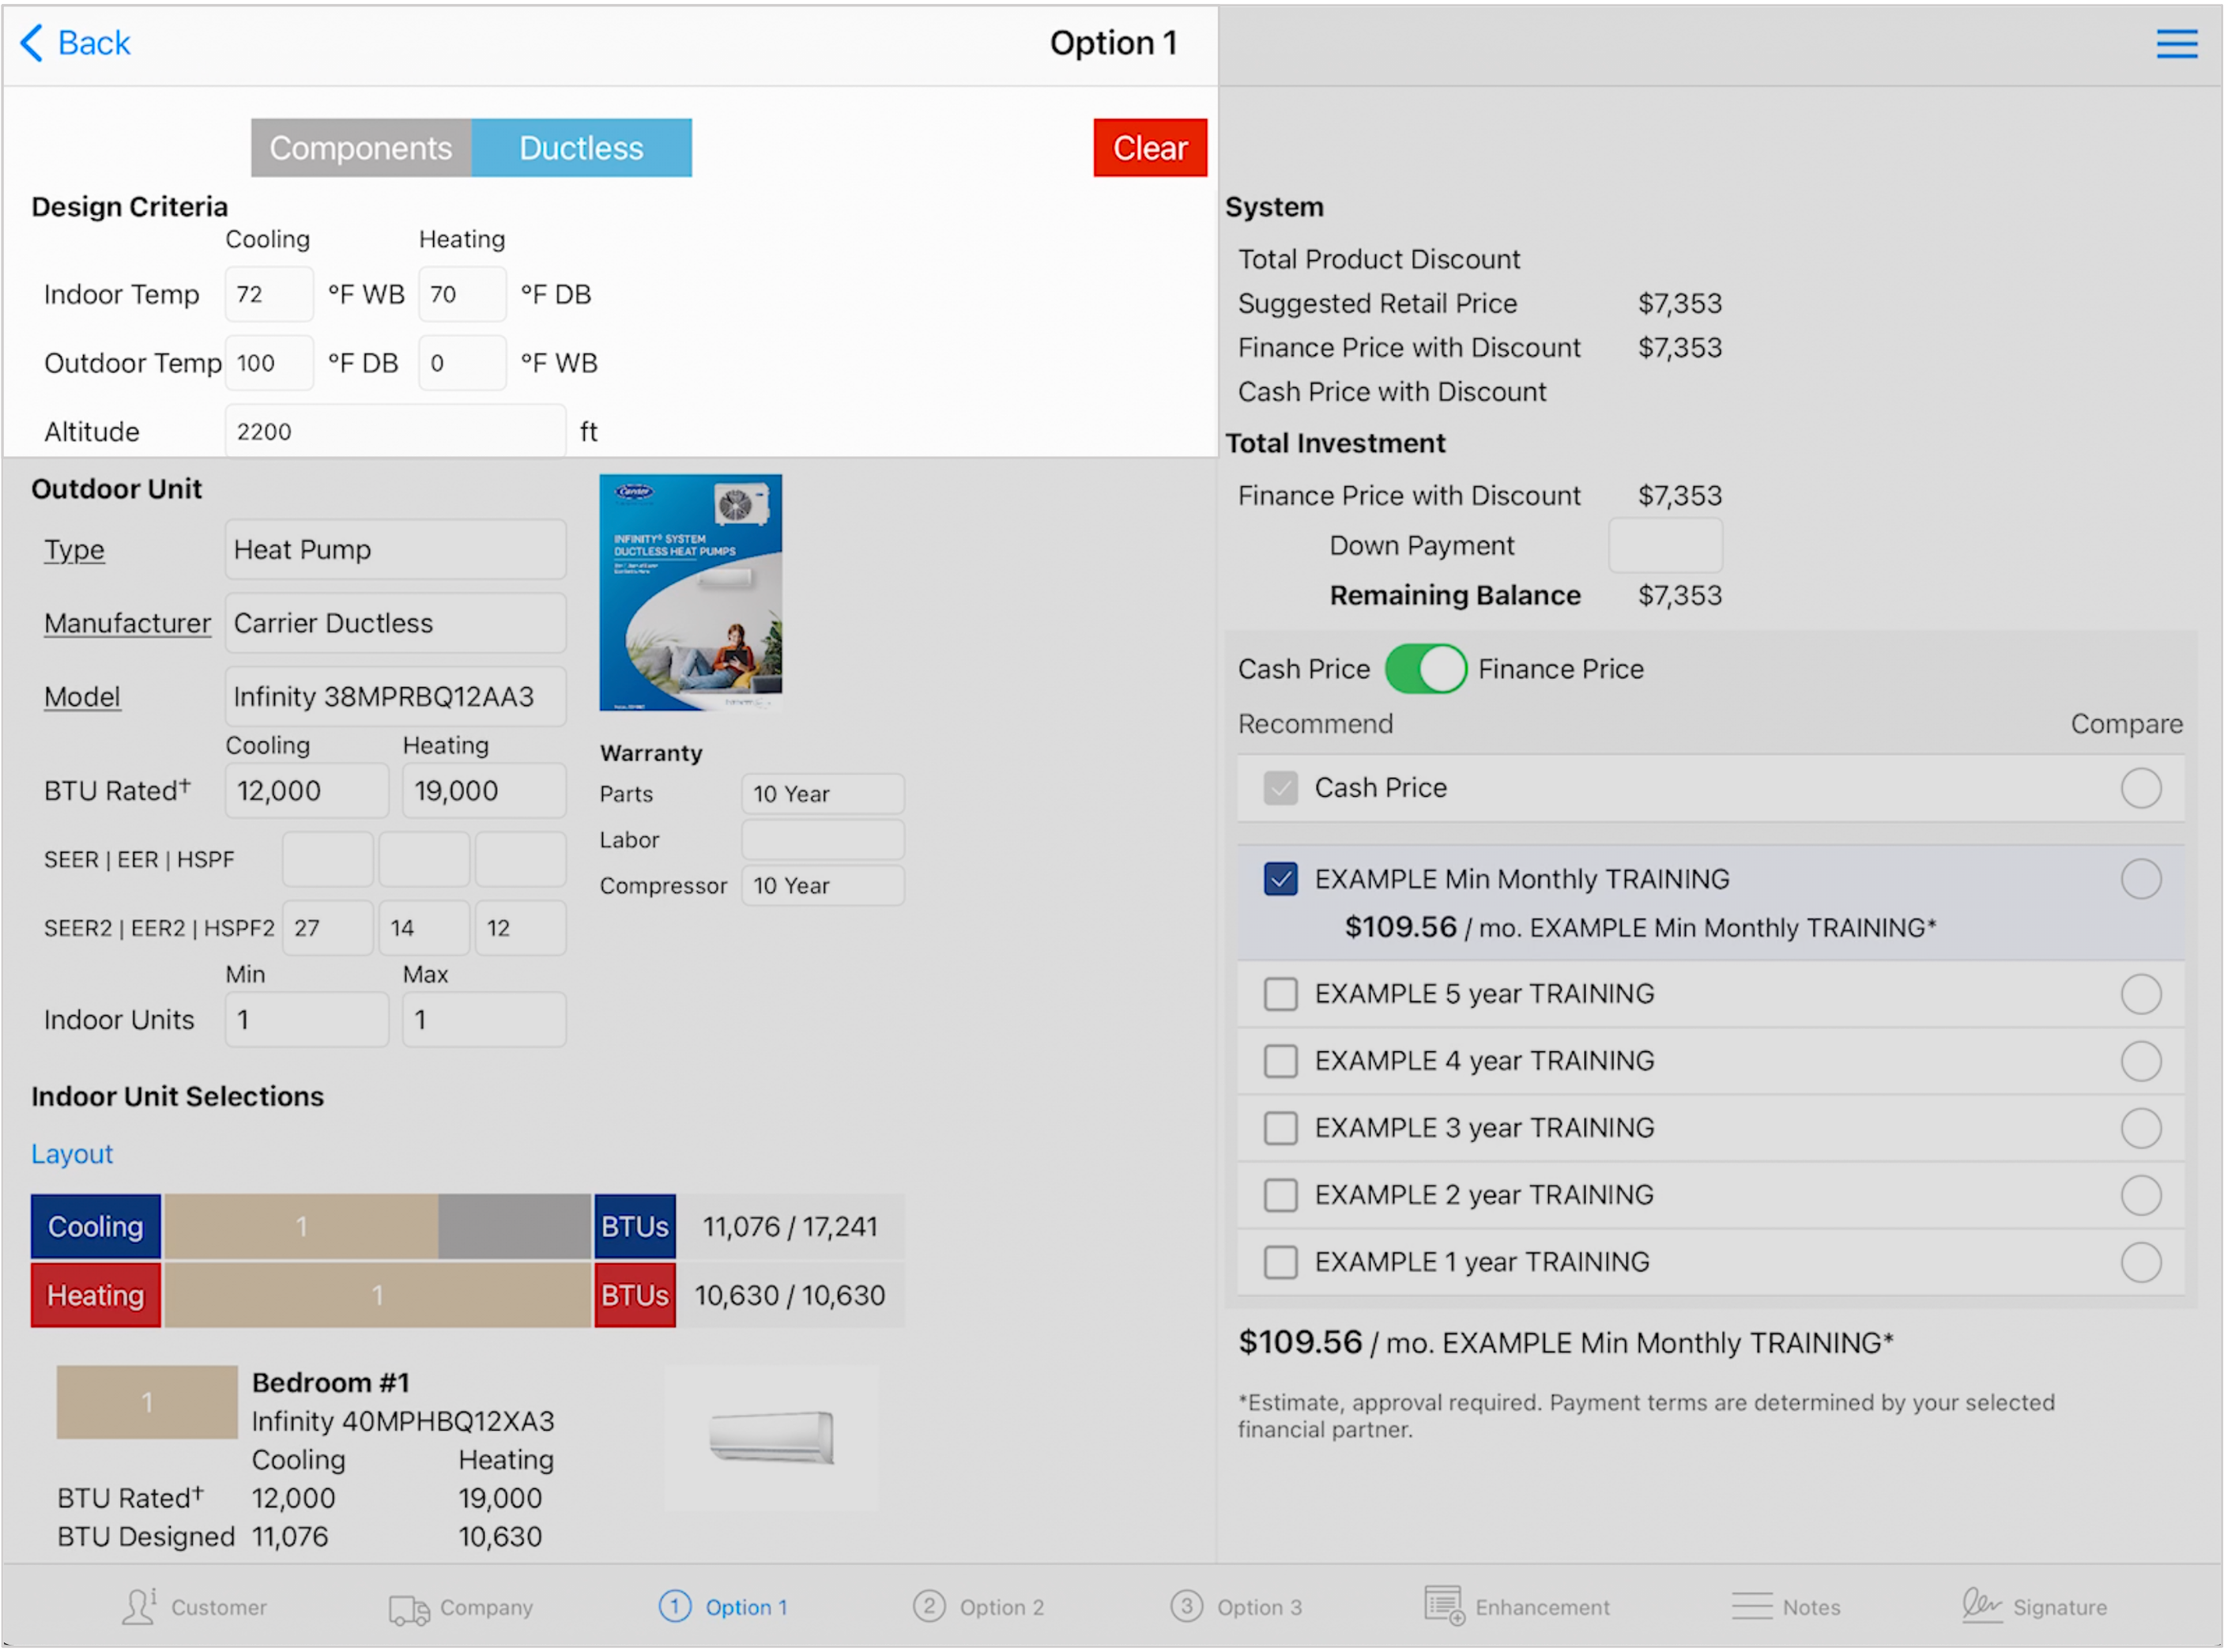Screen dimensions: 2224x1652
Task: Tap the tan Cooling capacity bar
Action: click(301, 1226)
